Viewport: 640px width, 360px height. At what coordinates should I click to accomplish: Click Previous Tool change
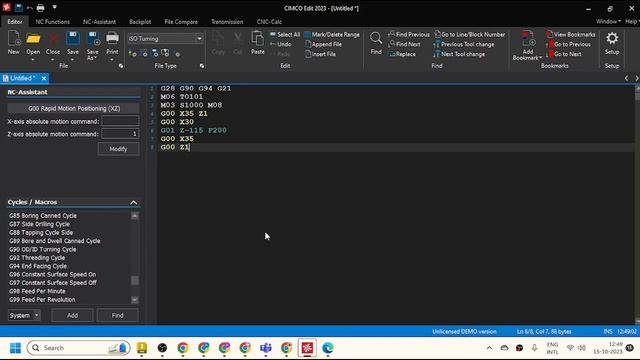pos(464,44)
